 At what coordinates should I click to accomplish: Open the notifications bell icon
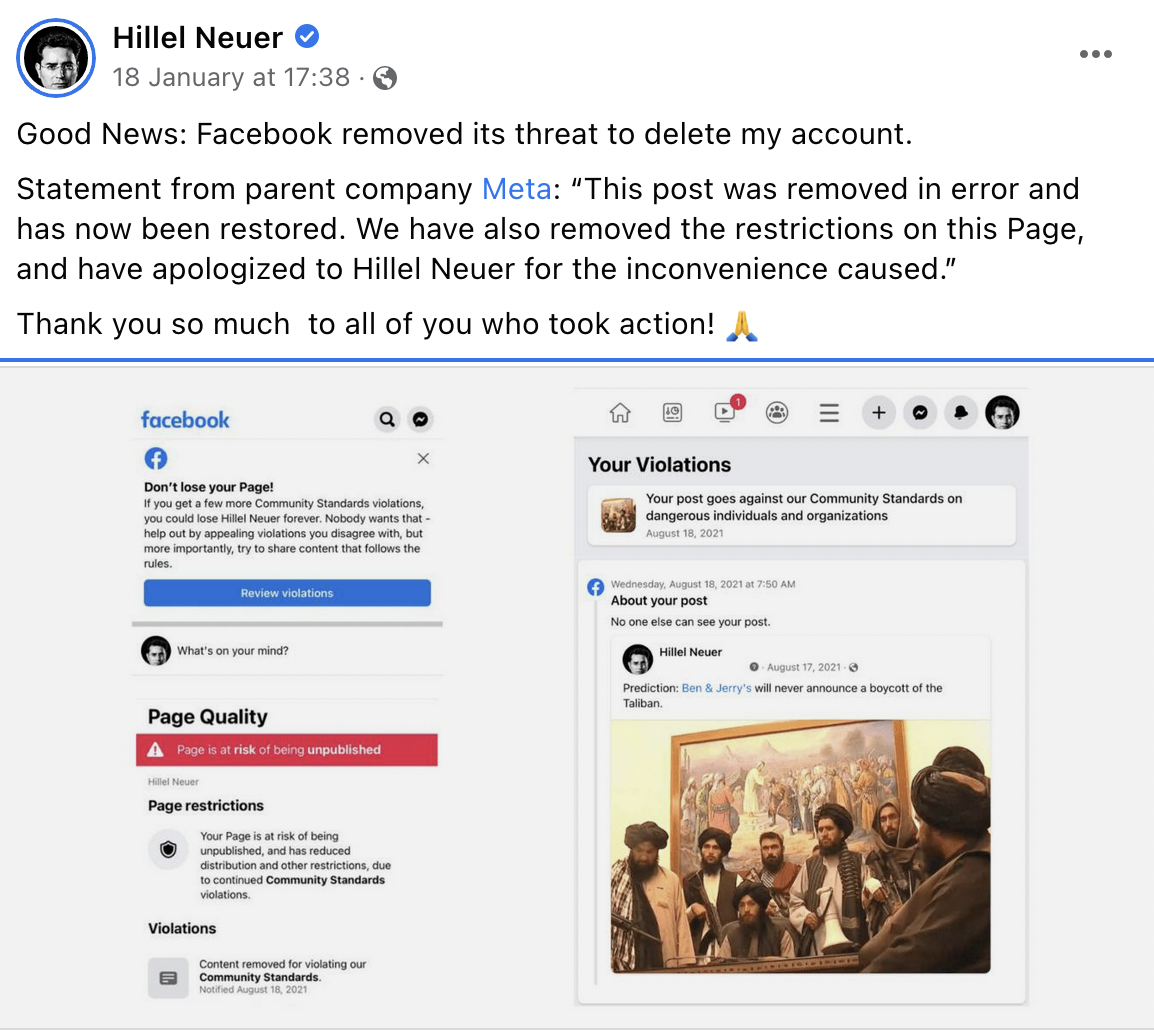960,413
